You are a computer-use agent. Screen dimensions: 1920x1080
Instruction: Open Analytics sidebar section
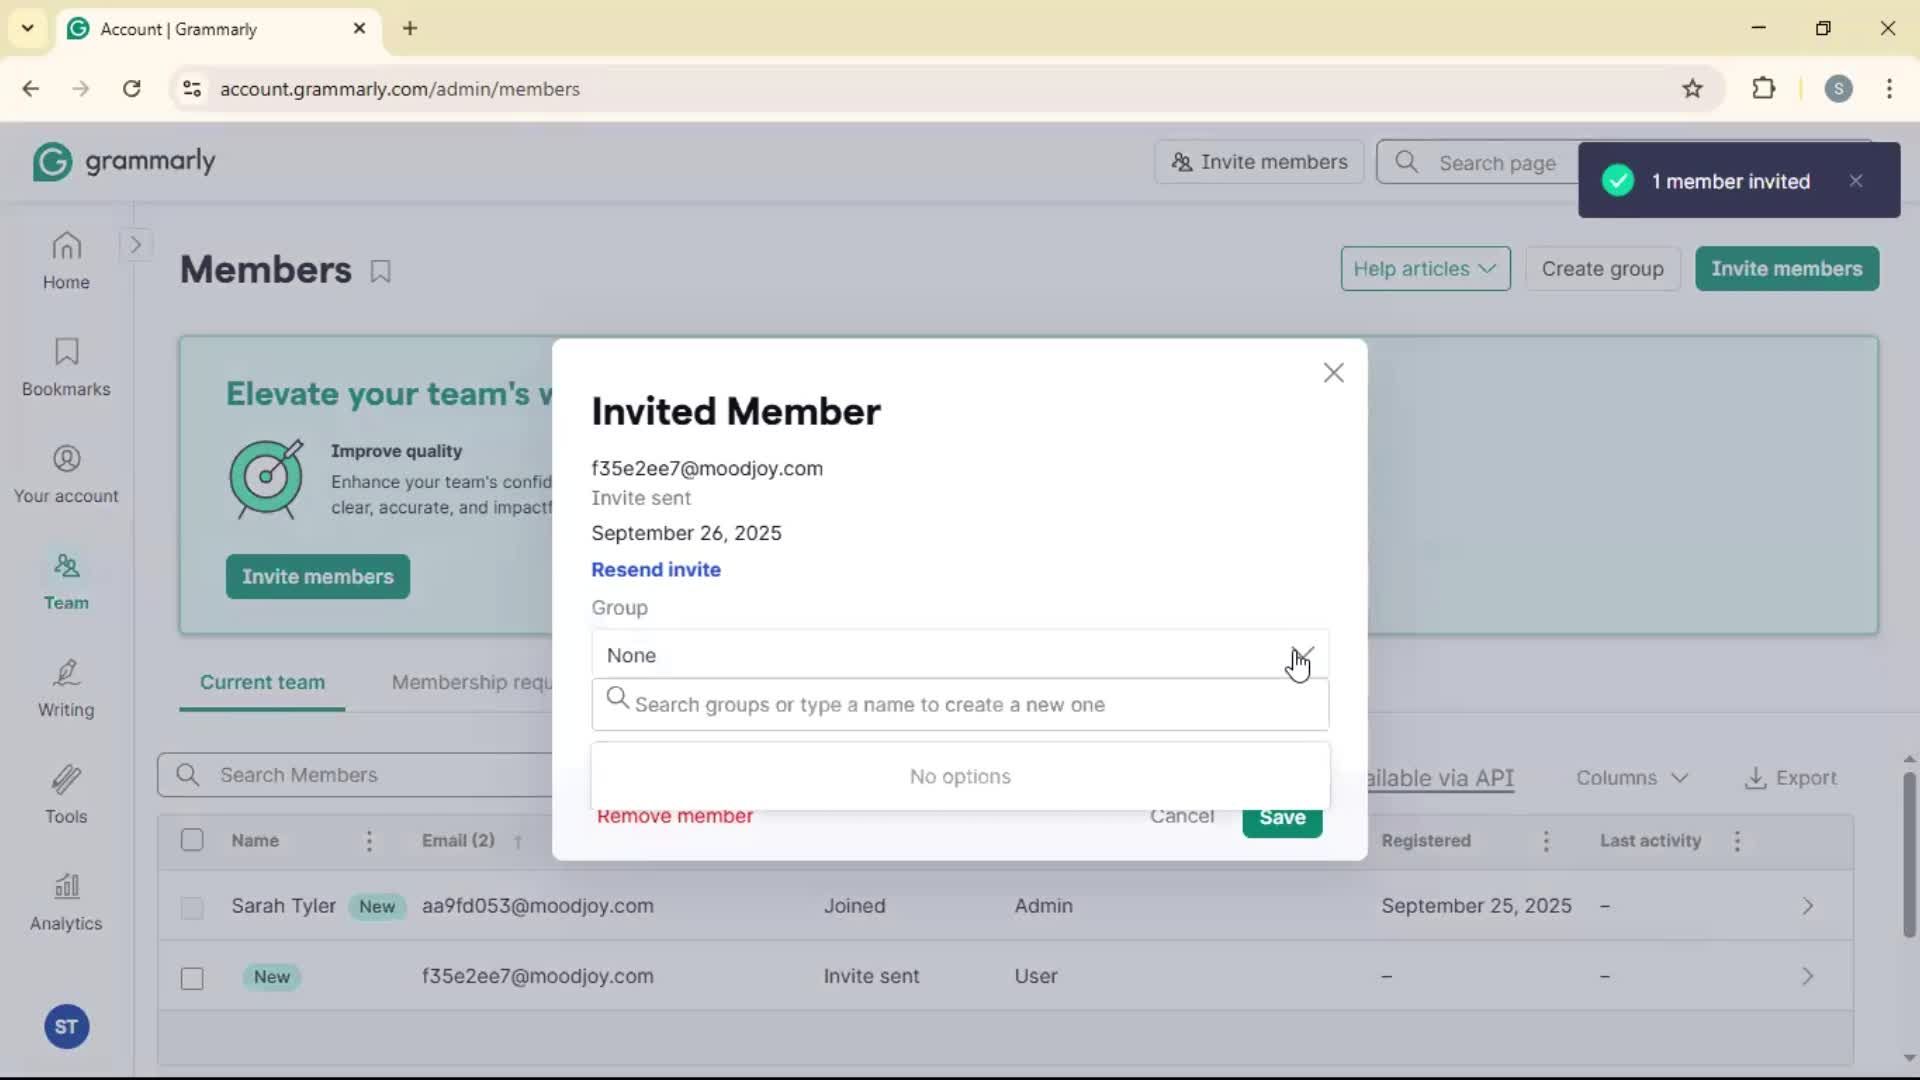point(66,902)
